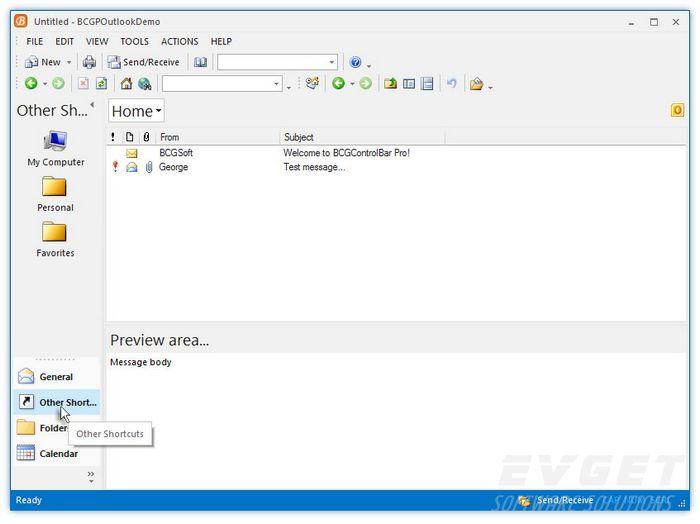
Task: Open help toolbar options arrow
Action: pyautogui.click(x=369, y=65)
